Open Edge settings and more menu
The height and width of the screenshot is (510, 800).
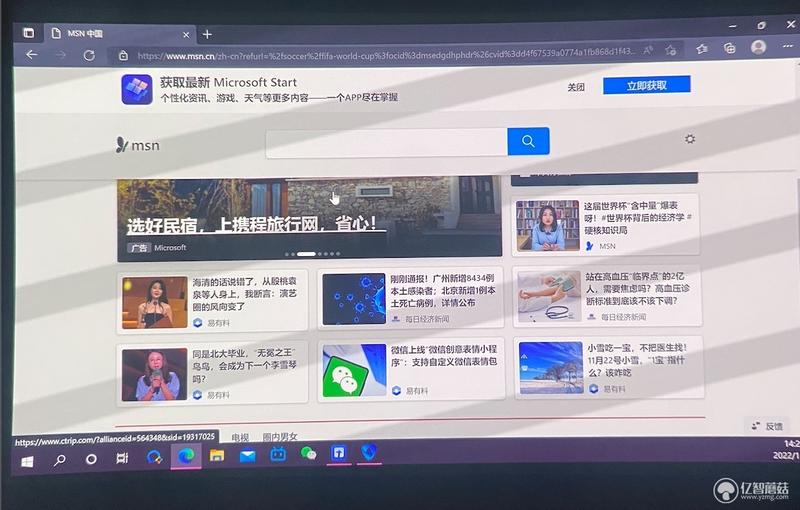pos(788,46)
